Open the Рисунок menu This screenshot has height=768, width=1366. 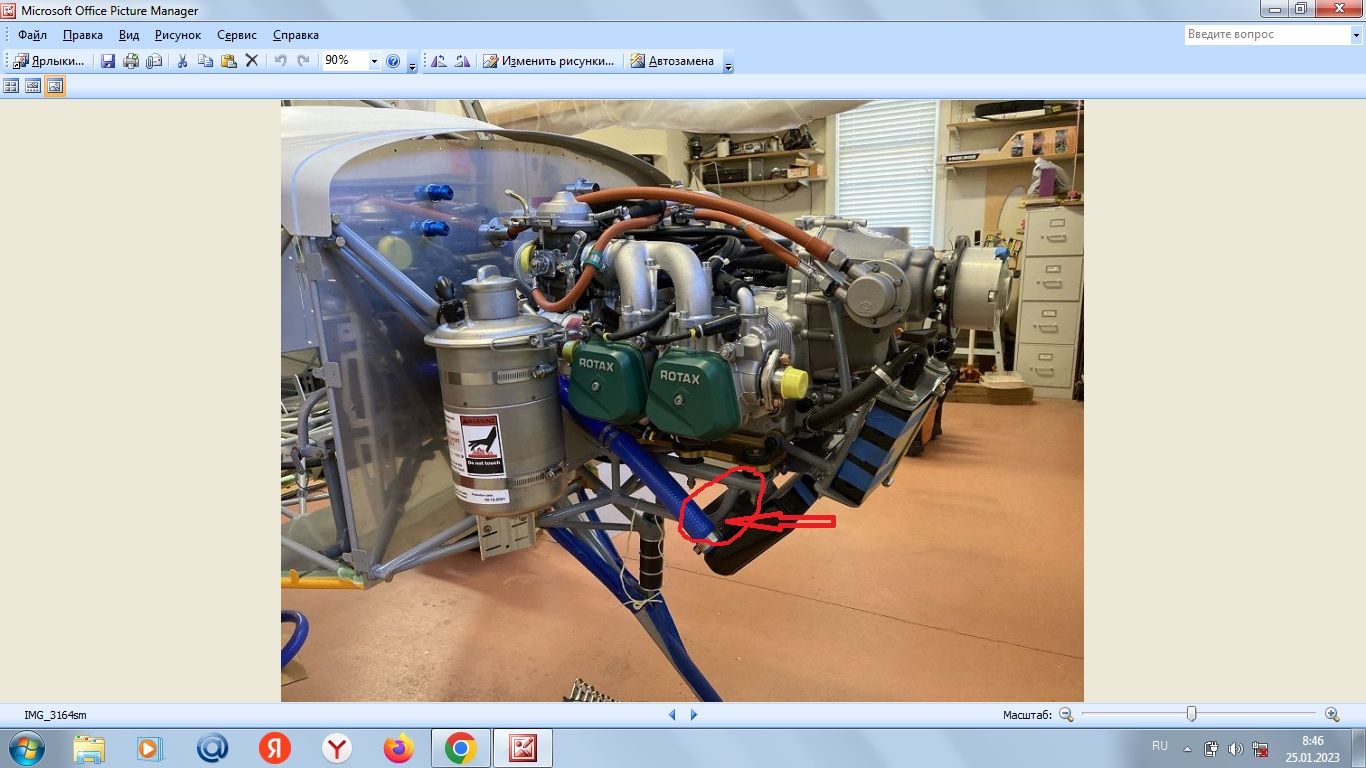178,35
